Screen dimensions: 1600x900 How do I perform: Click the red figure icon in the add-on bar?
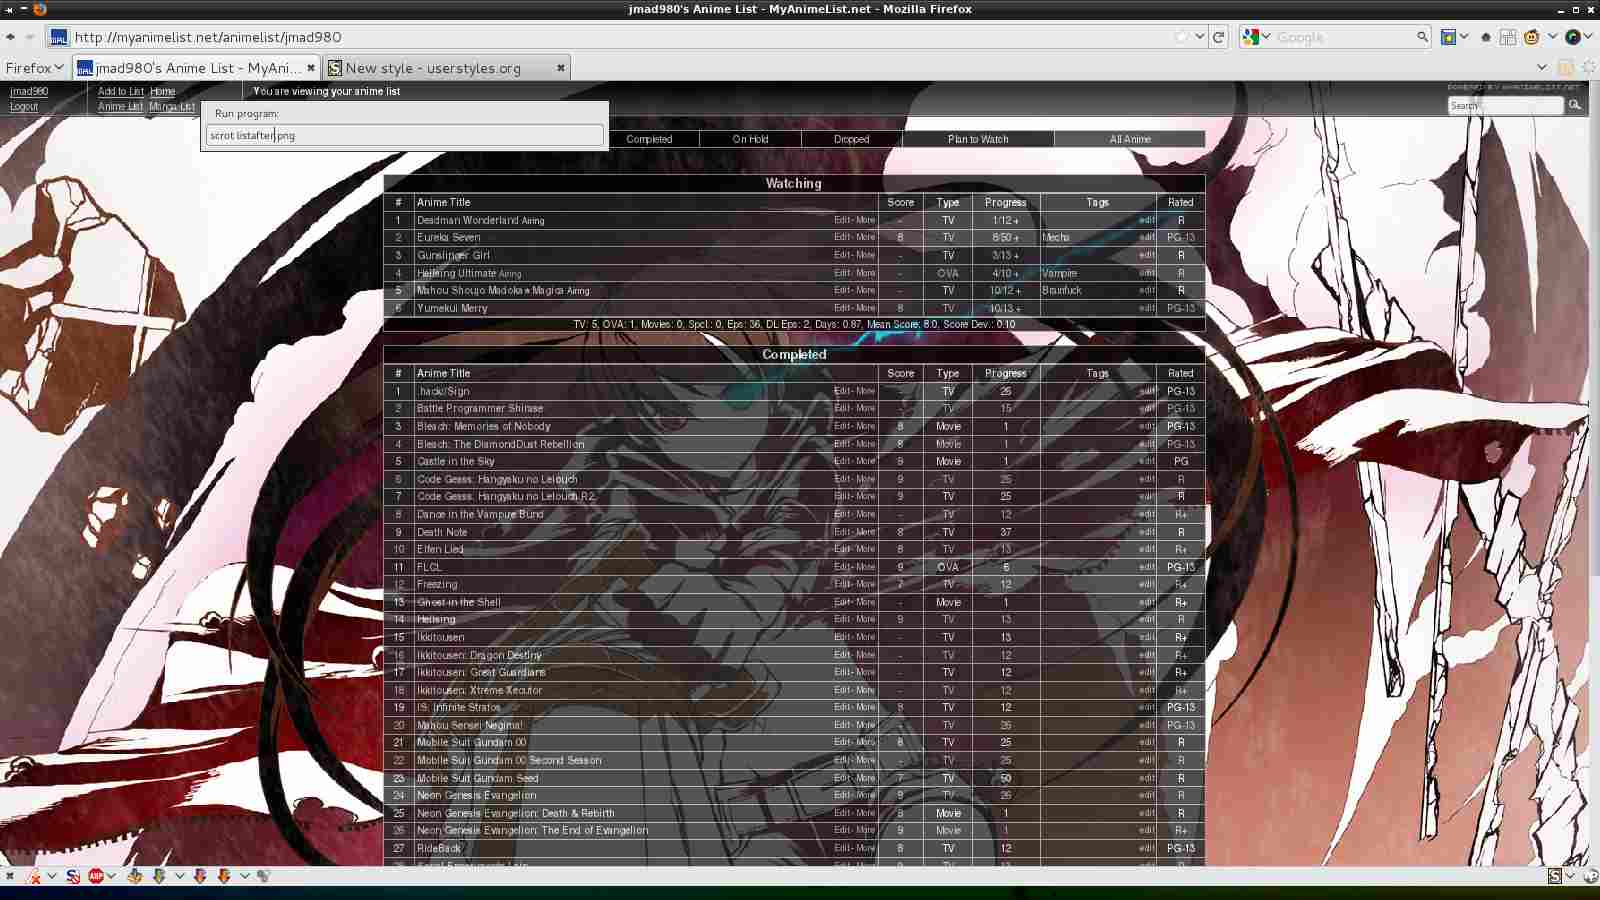click(34, 876)
